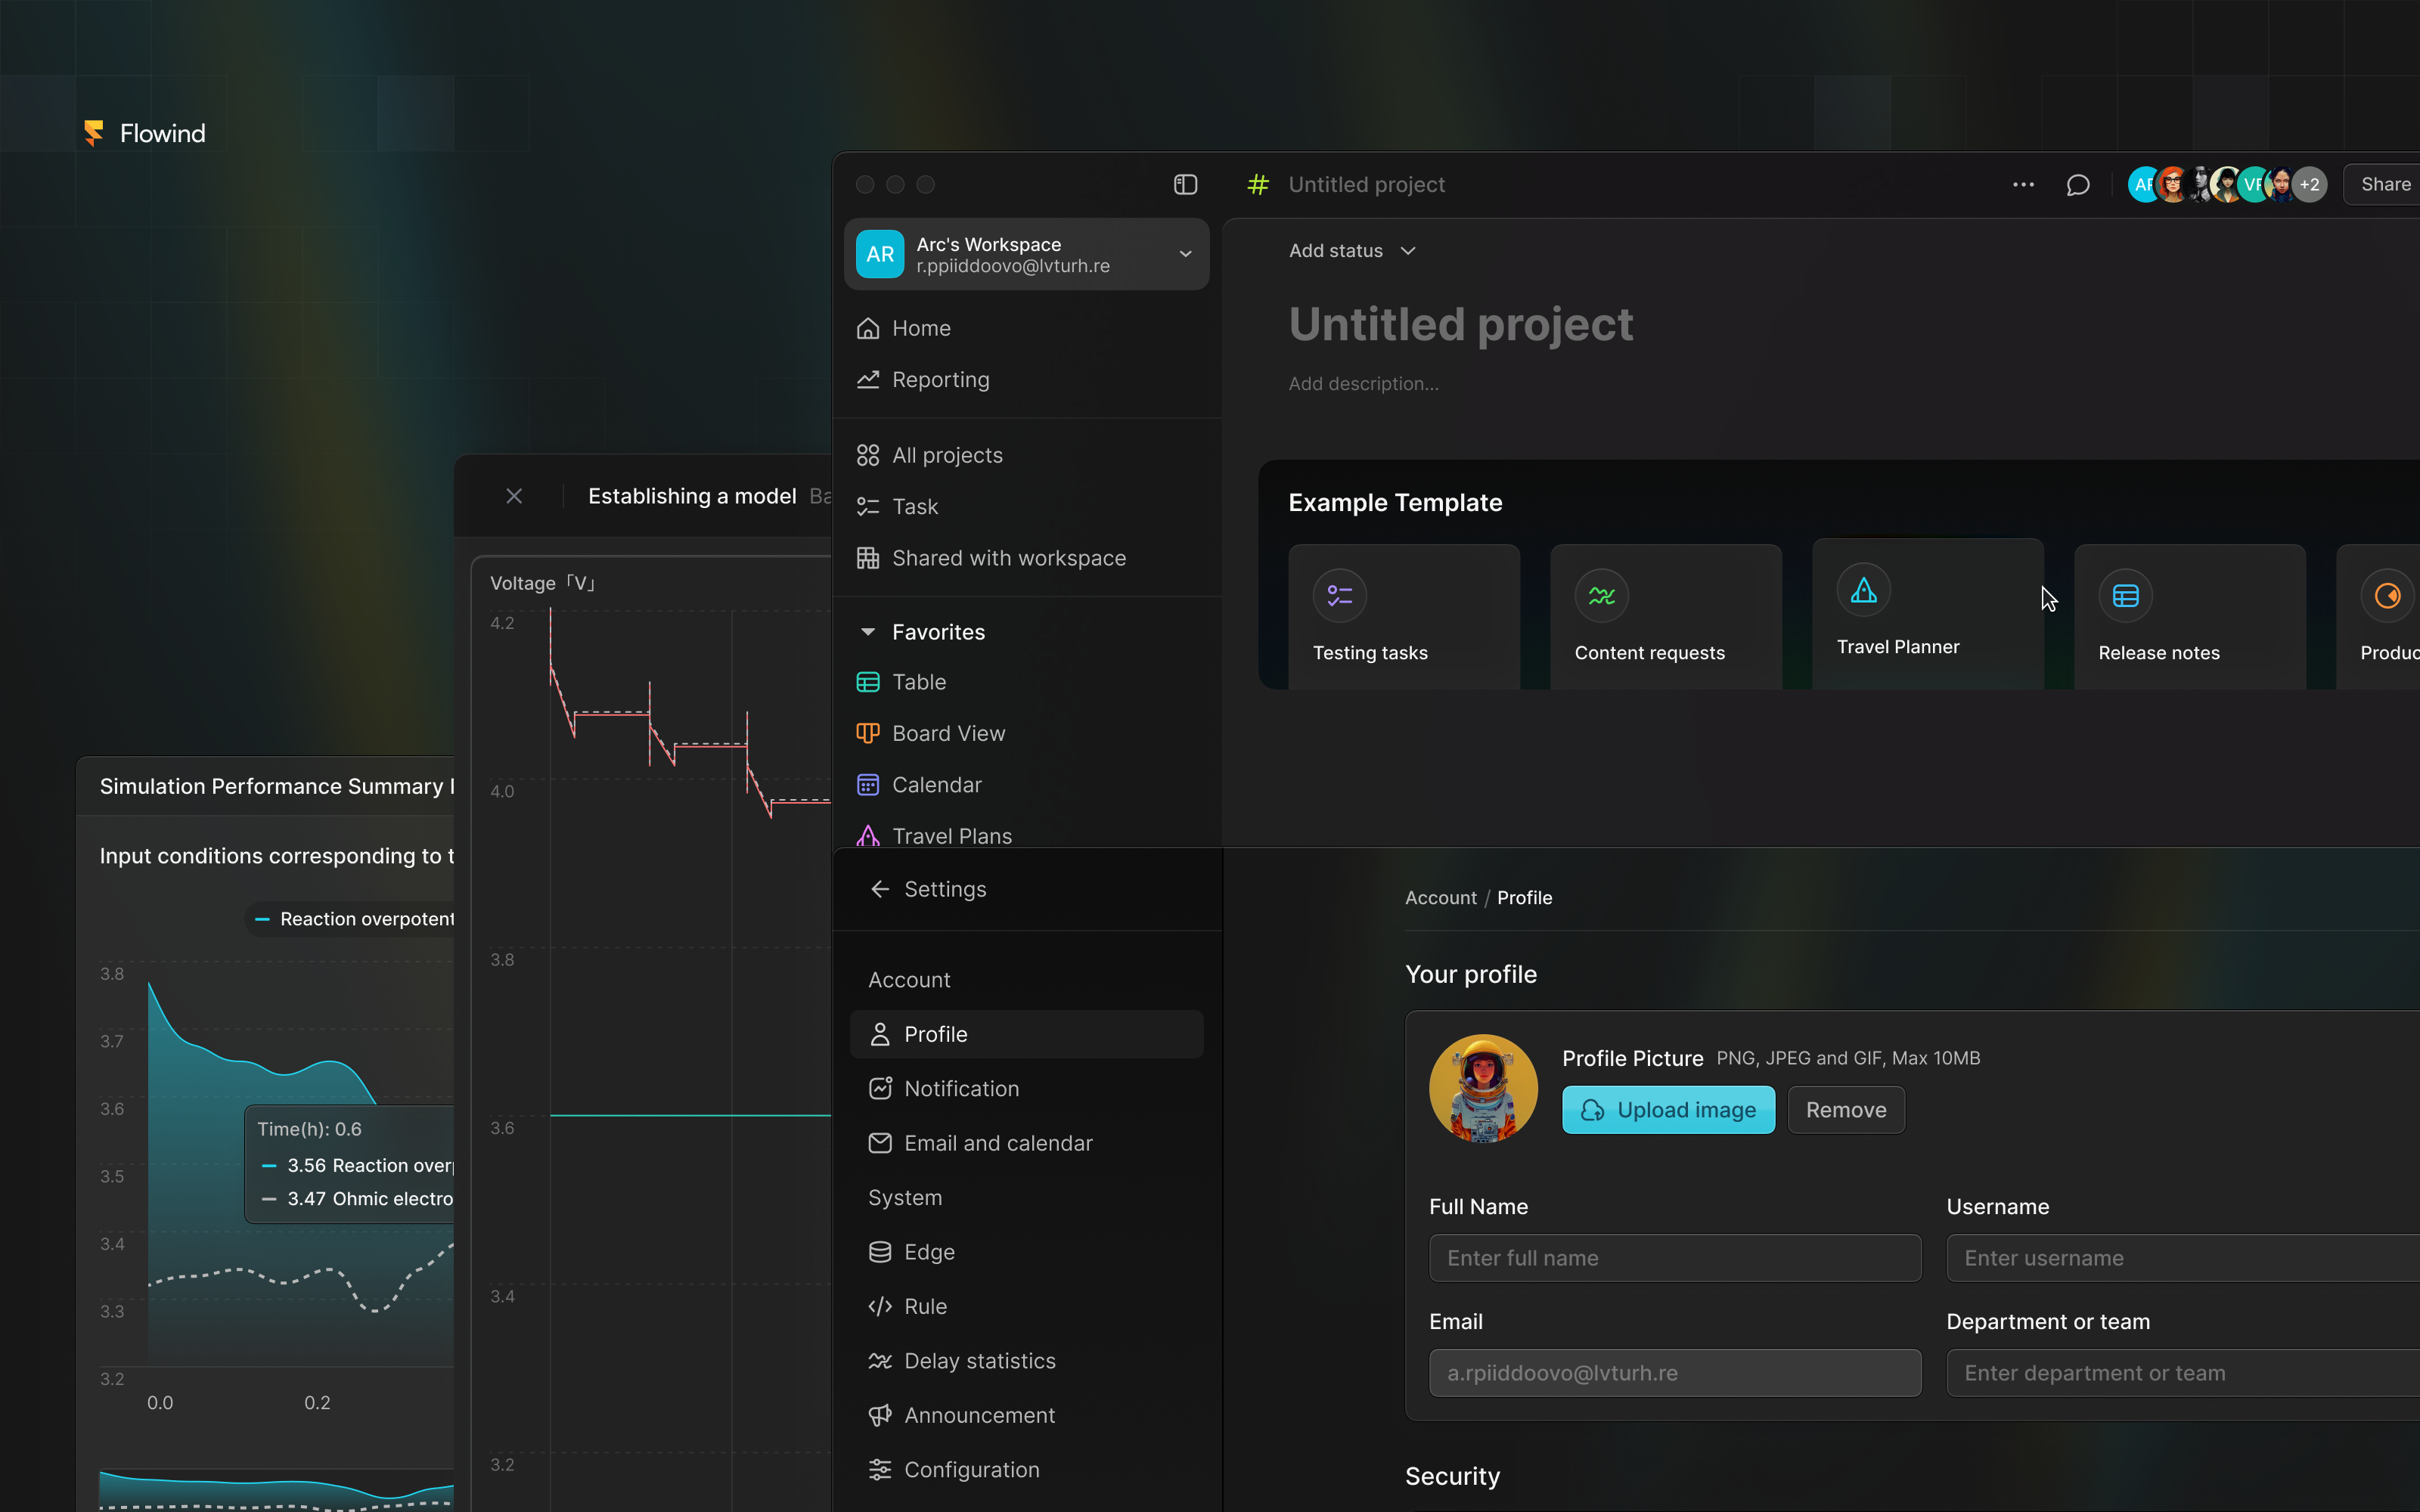Close the Establishing a model panel

click(514, 496)
